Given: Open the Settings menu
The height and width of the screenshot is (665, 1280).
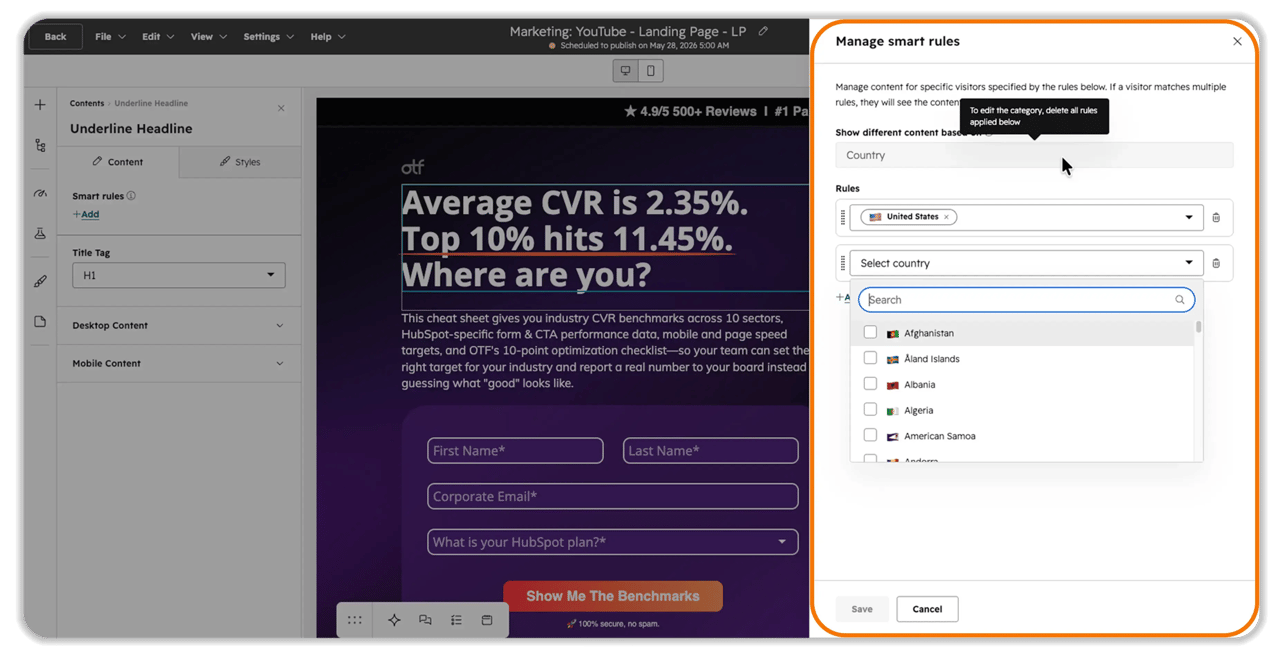Looking at the screenshot, I should (268, 37).
